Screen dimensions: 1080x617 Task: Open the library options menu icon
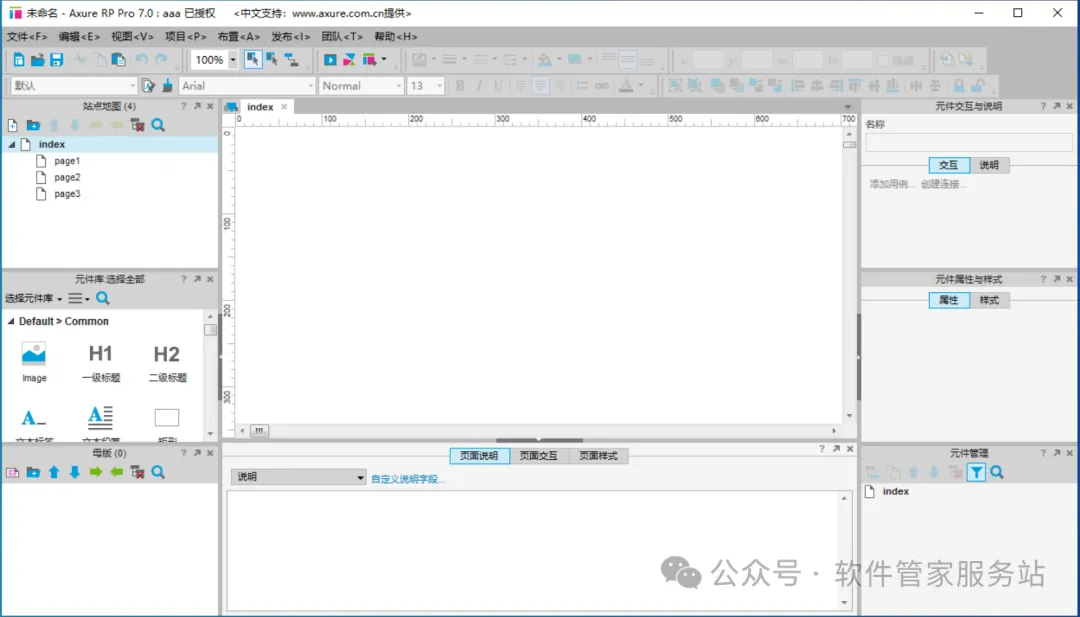(78, 298)
